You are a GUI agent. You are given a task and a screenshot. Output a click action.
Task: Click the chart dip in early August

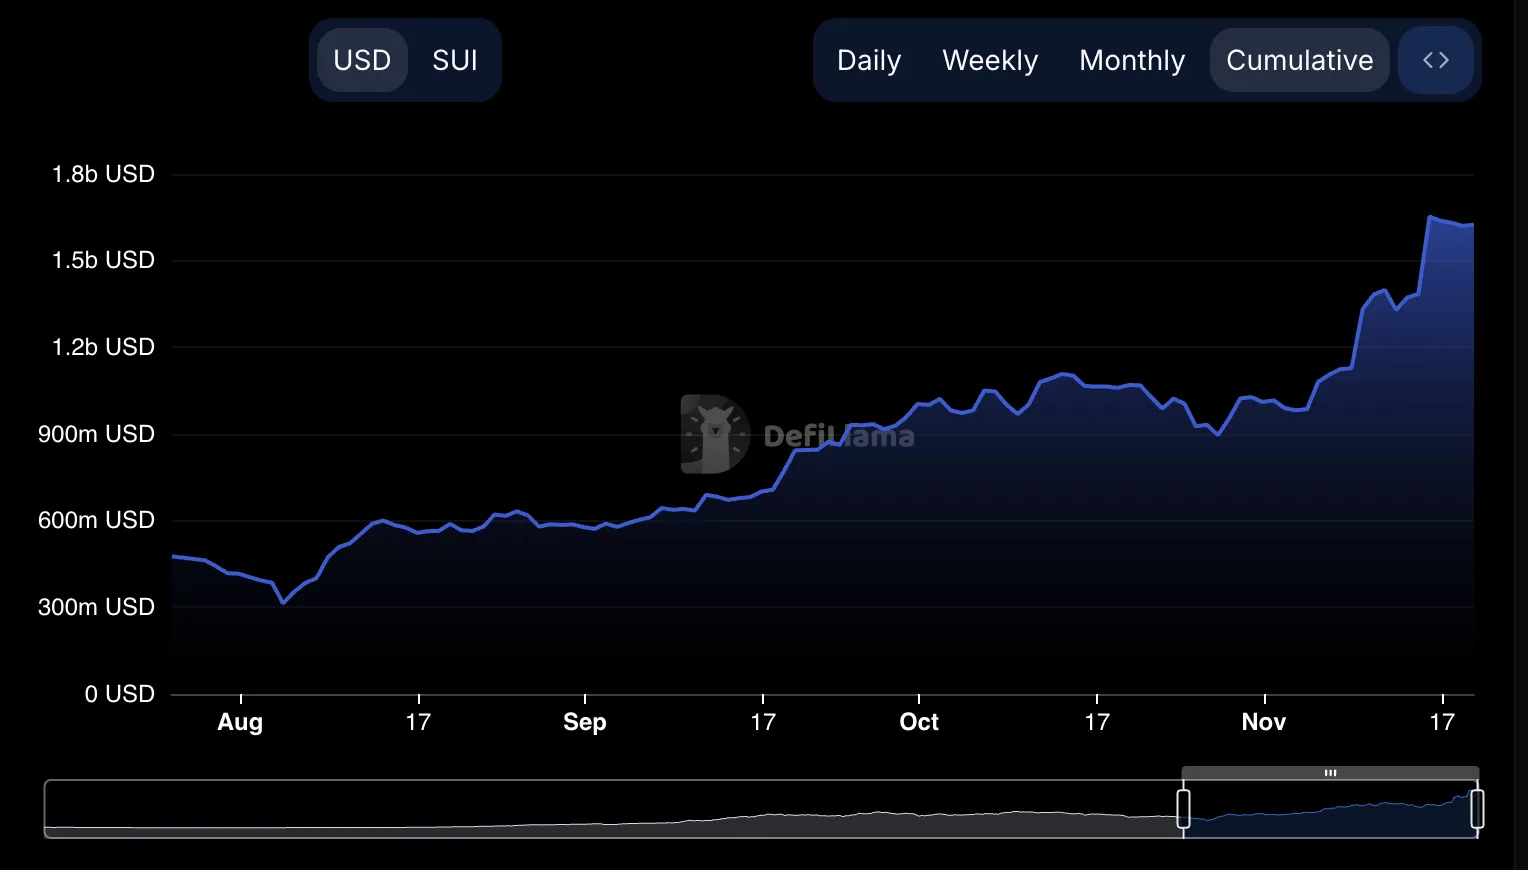pos(284,602)
